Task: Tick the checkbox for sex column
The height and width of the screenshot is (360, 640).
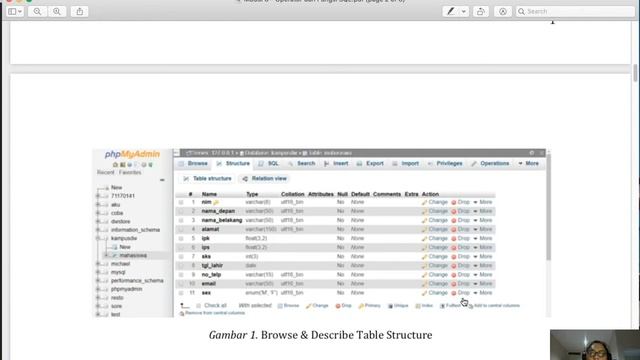Action: click(181, 293)
